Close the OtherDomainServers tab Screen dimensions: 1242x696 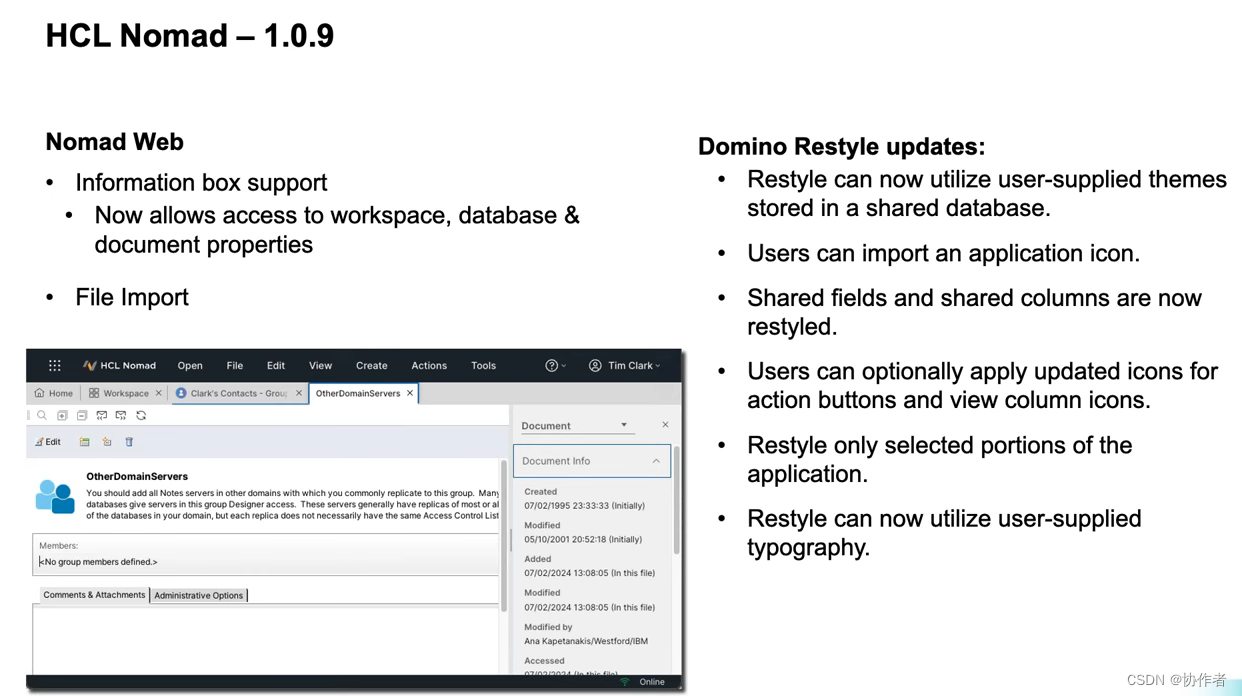(410, 393)
